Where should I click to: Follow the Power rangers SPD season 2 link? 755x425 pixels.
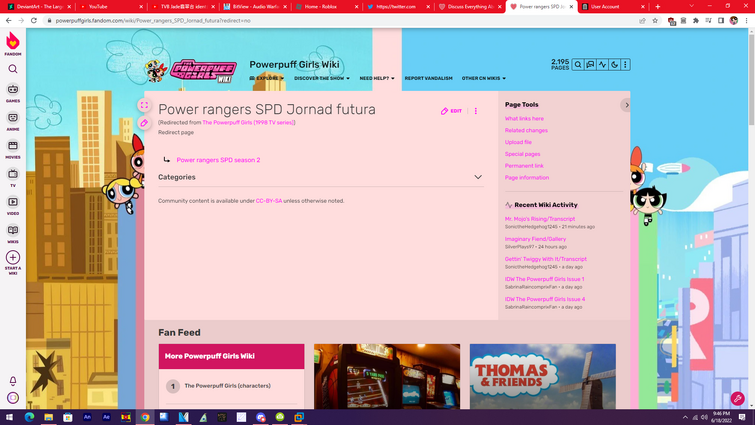[218, 160]
